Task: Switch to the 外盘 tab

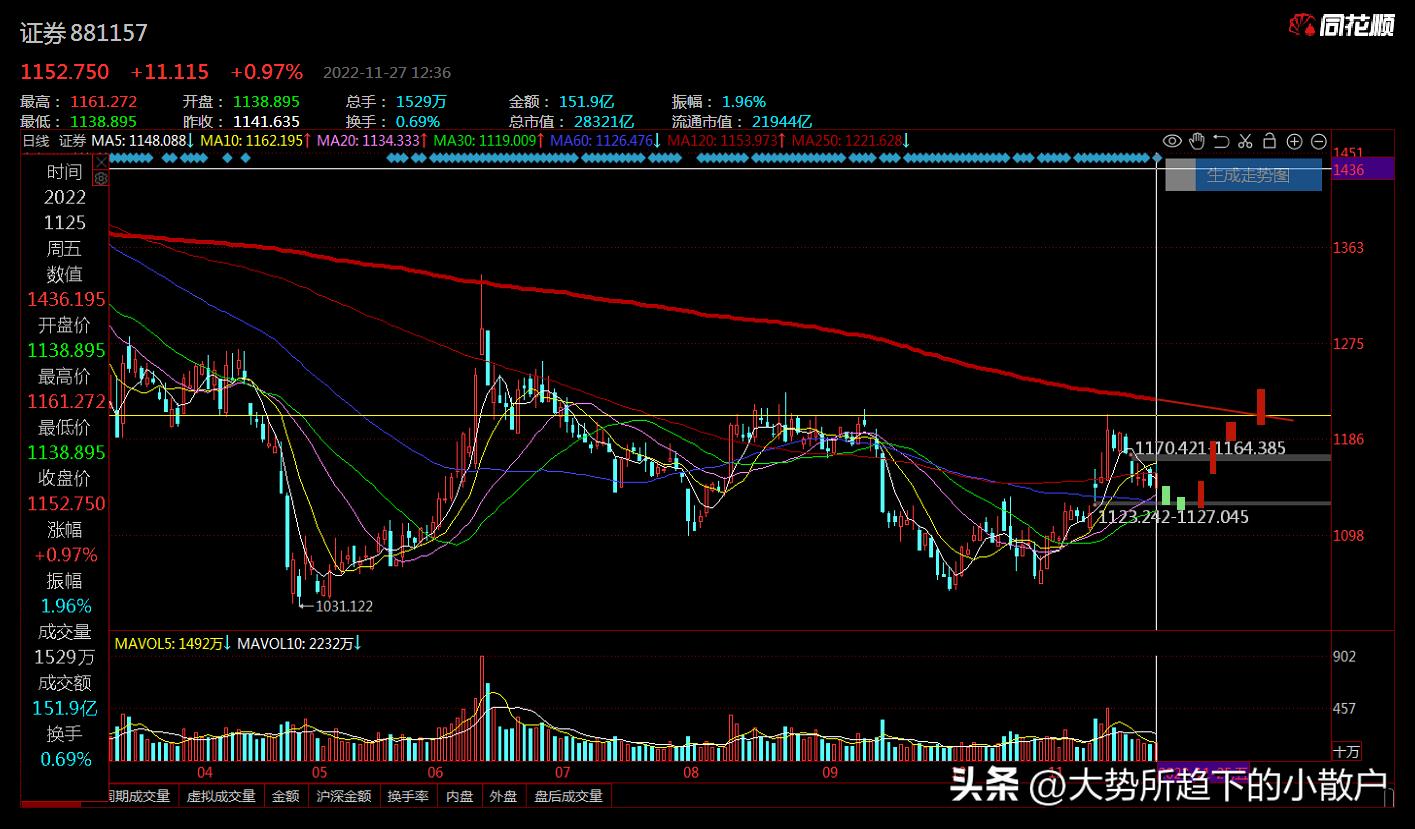Action: pos(503,796)
